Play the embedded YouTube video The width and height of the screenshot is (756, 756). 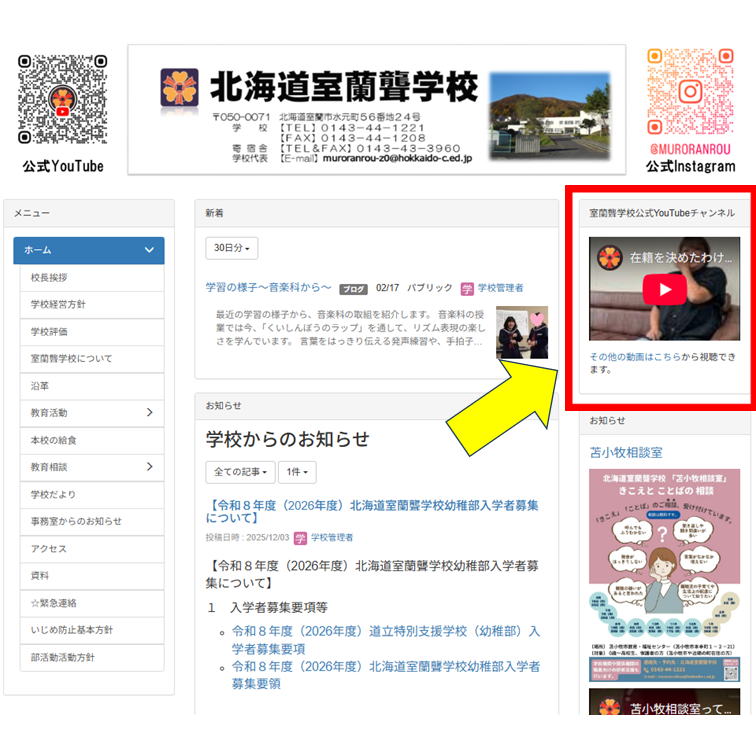(664, 290)
